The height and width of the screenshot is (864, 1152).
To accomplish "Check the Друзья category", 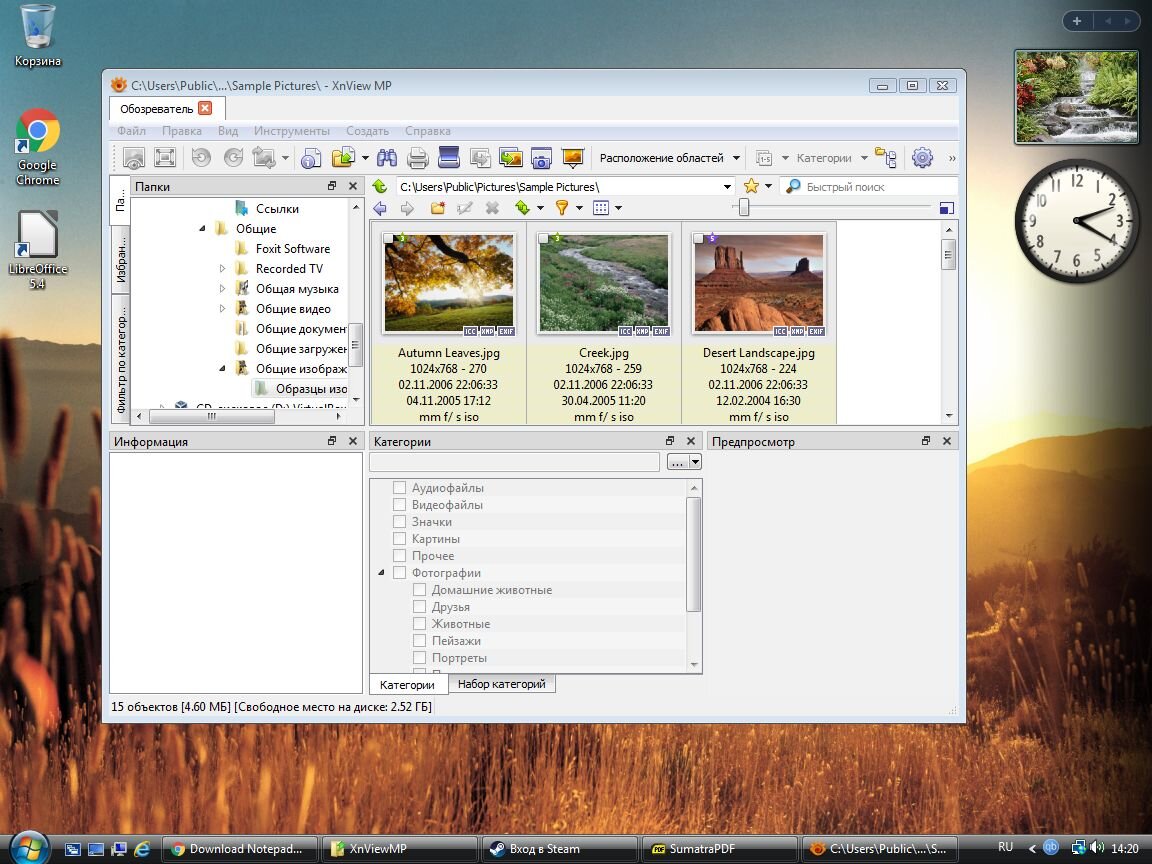I will 420,607.
